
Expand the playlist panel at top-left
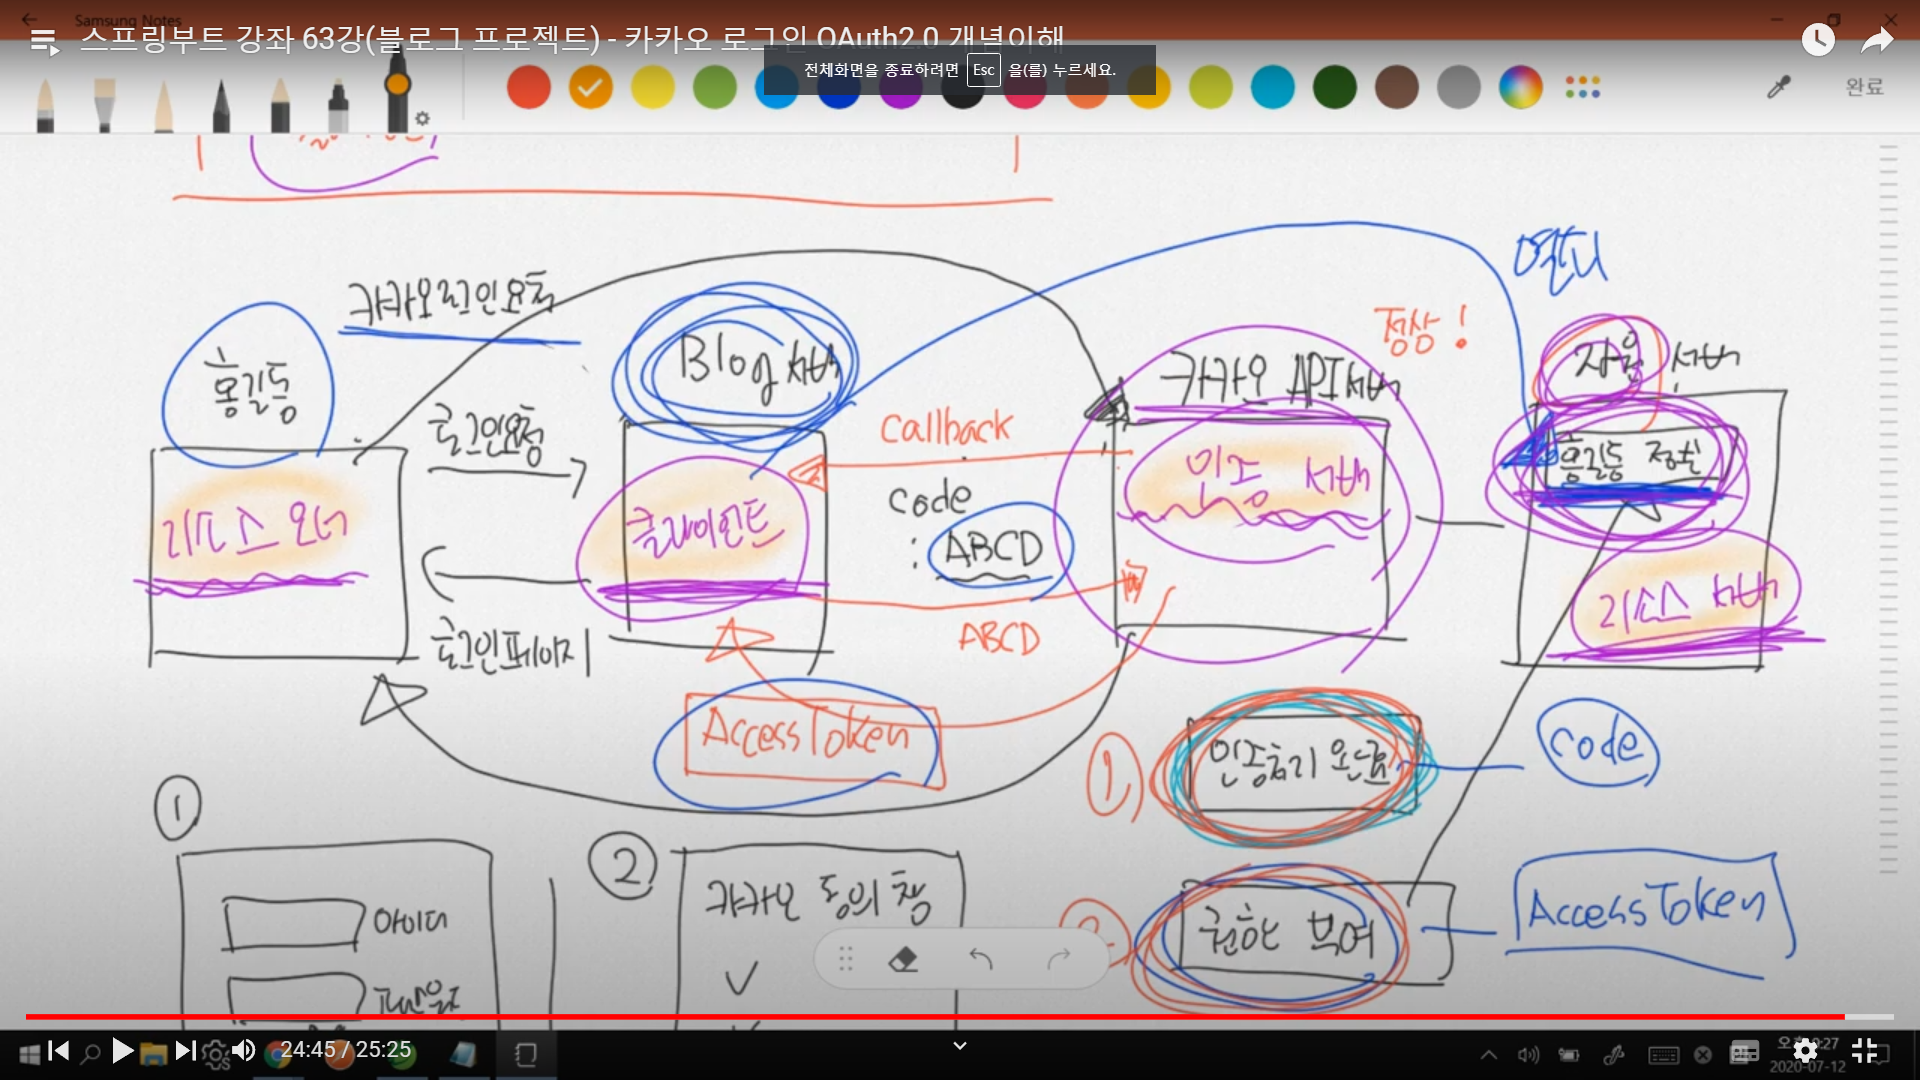[44, 41]
